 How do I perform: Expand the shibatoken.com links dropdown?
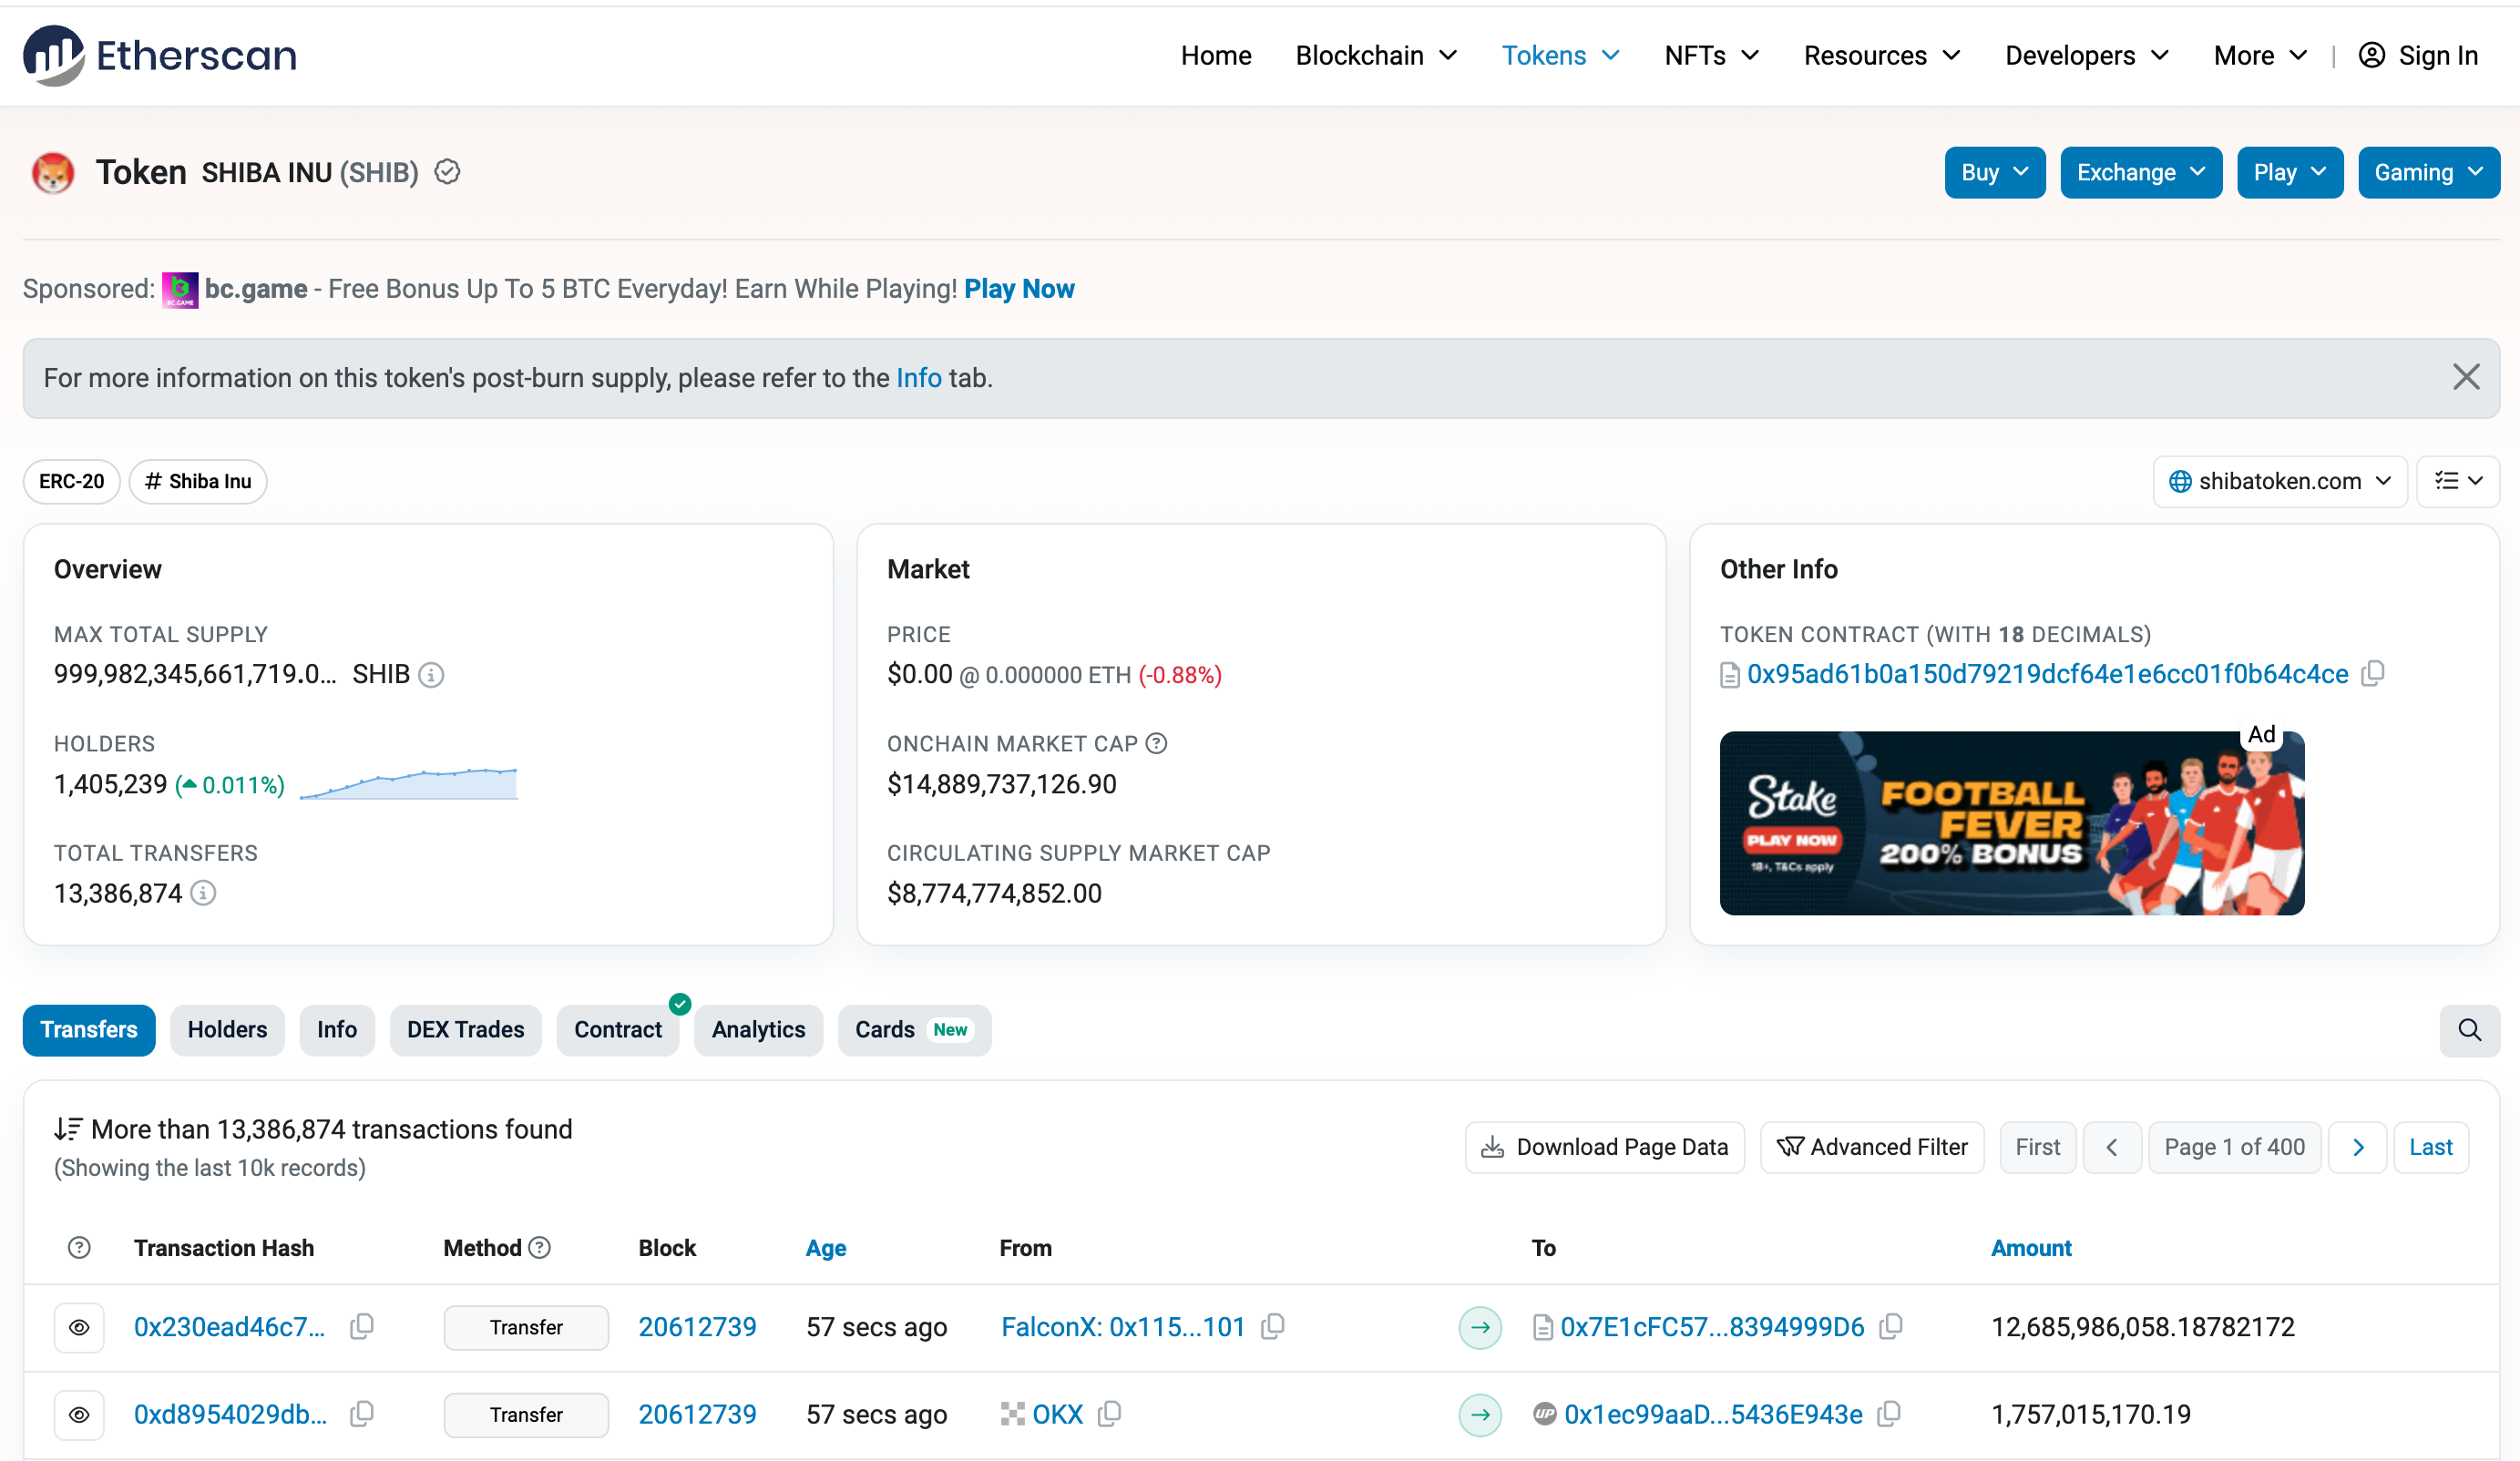tap(2279, 481)
